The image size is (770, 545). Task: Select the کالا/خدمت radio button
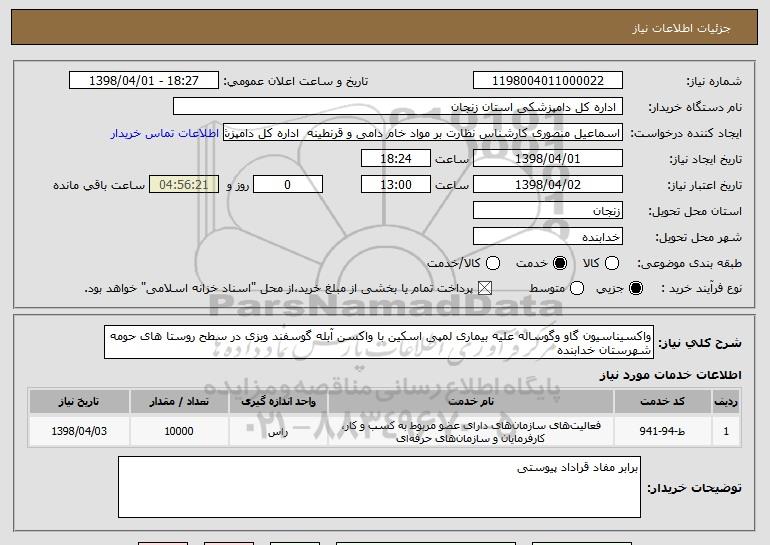493,263
